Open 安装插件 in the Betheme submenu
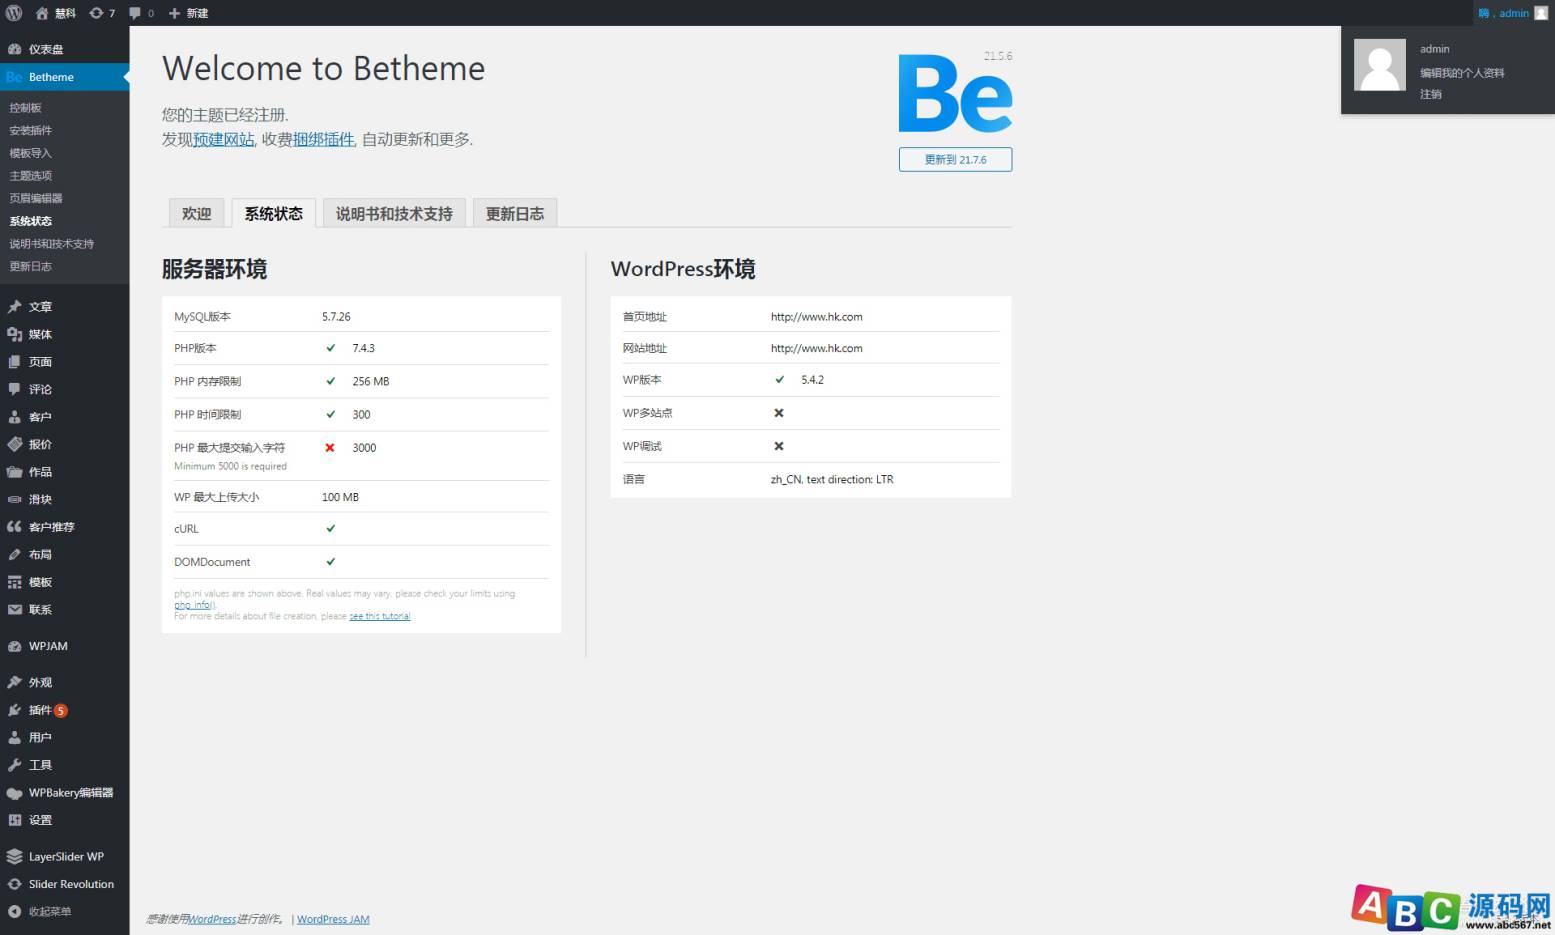 pos(31,130)
